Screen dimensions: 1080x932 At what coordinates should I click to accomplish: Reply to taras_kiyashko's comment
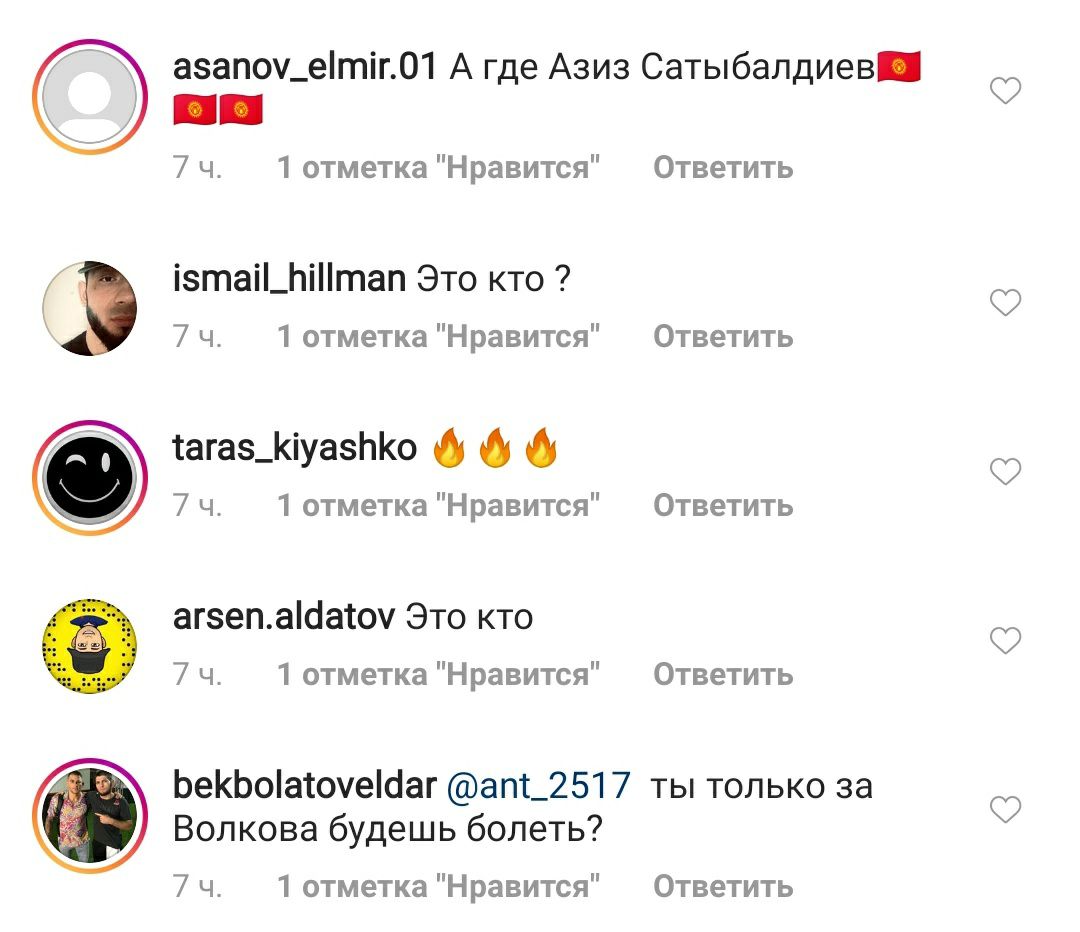(x=723, y=506)
